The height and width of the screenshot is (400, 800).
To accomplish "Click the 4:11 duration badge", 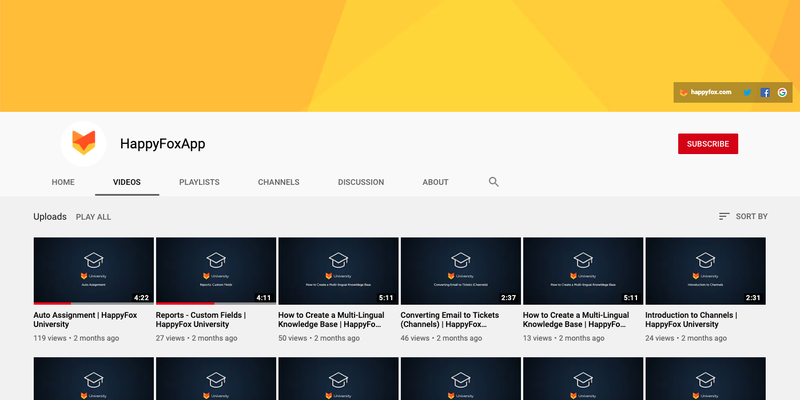I will (x=264, y=297).
